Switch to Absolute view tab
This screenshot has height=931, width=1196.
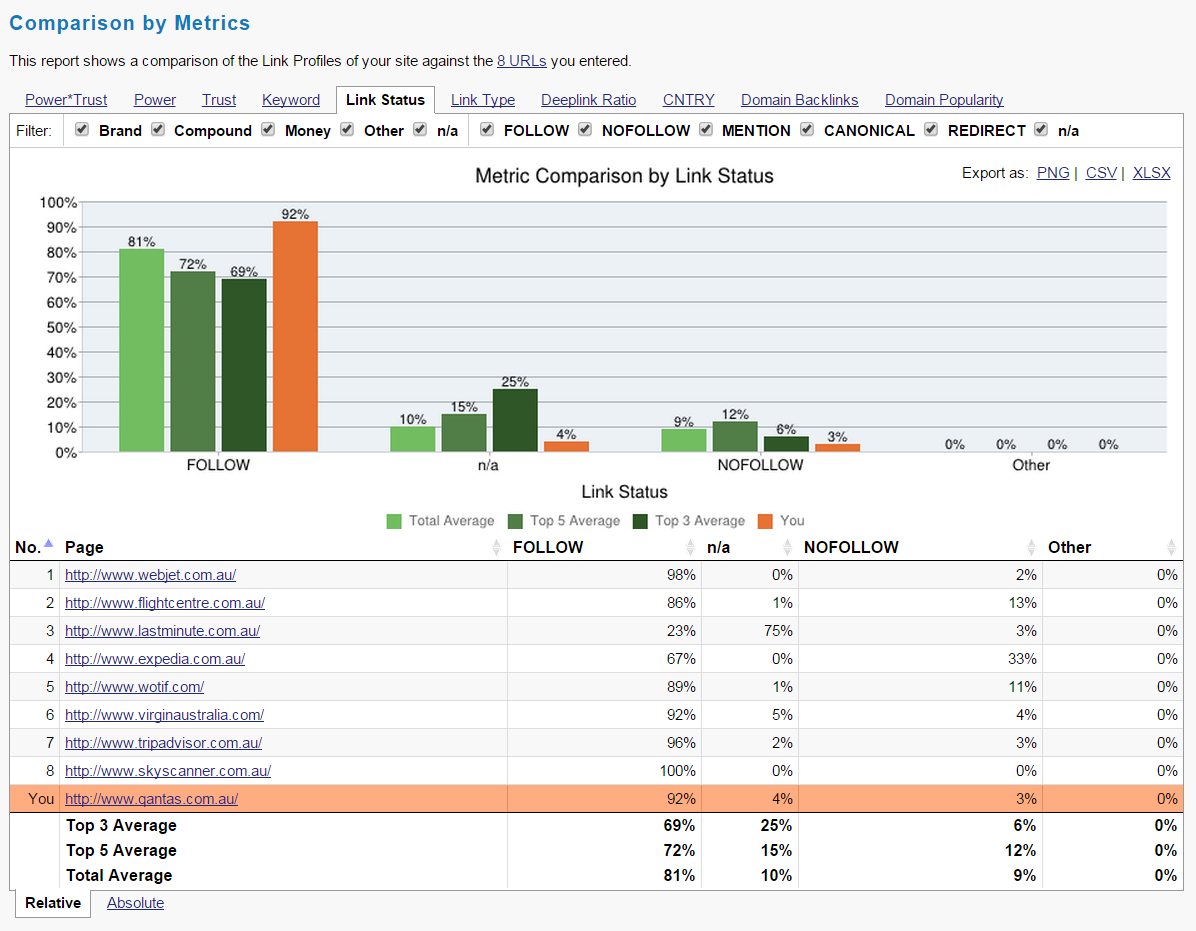(135, 903)
